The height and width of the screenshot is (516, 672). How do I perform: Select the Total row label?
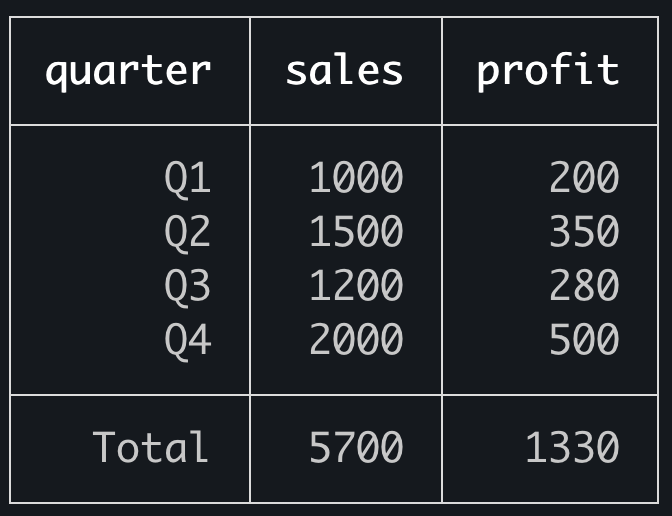(x=151, y=447)
